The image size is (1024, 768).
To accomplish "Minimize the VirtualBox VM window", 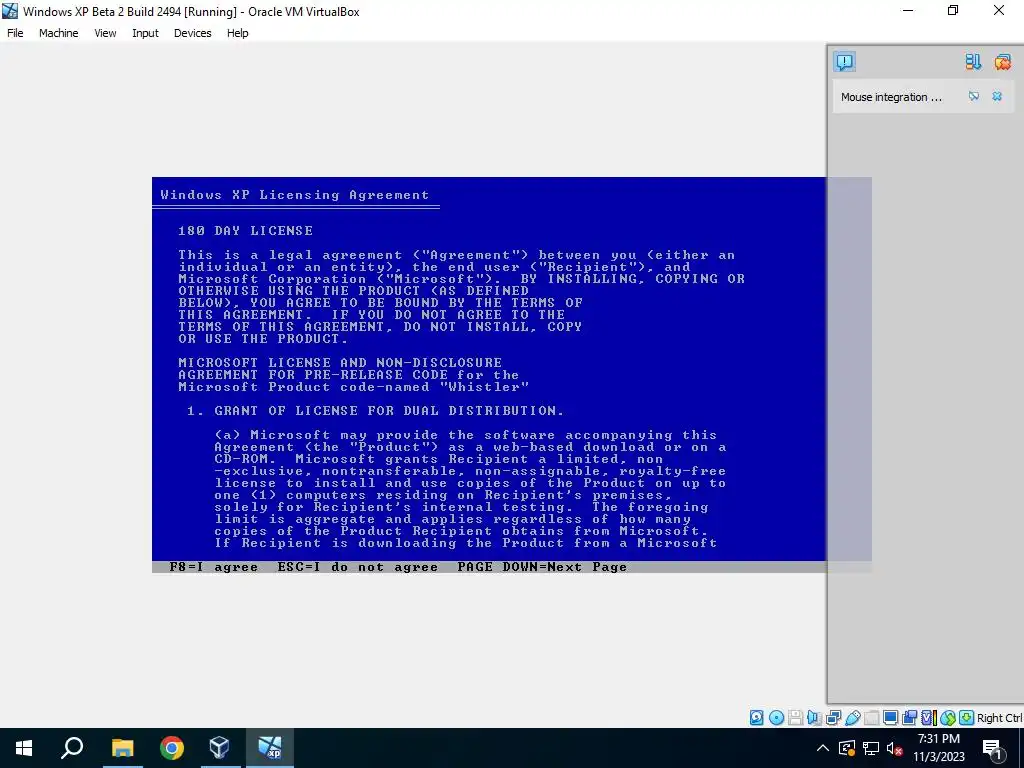I will click(x=907, y=10).
